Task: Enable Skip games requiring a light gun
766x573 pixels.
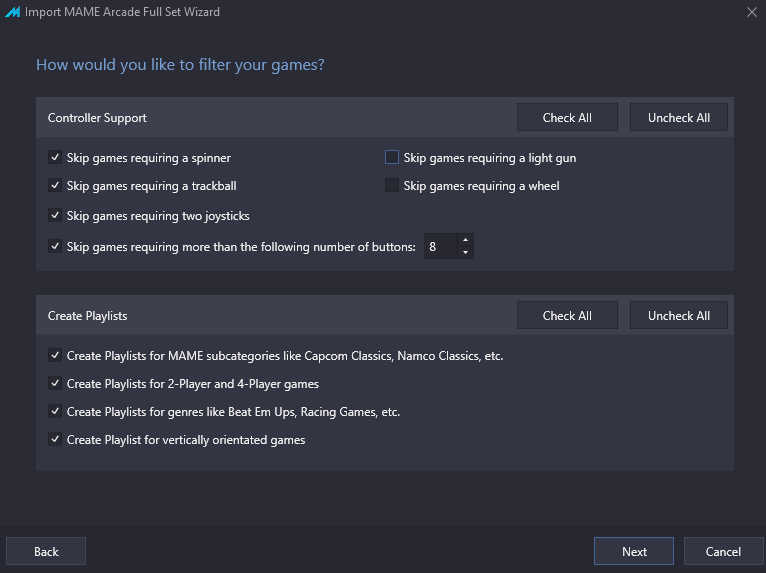Action: [392, 157]
